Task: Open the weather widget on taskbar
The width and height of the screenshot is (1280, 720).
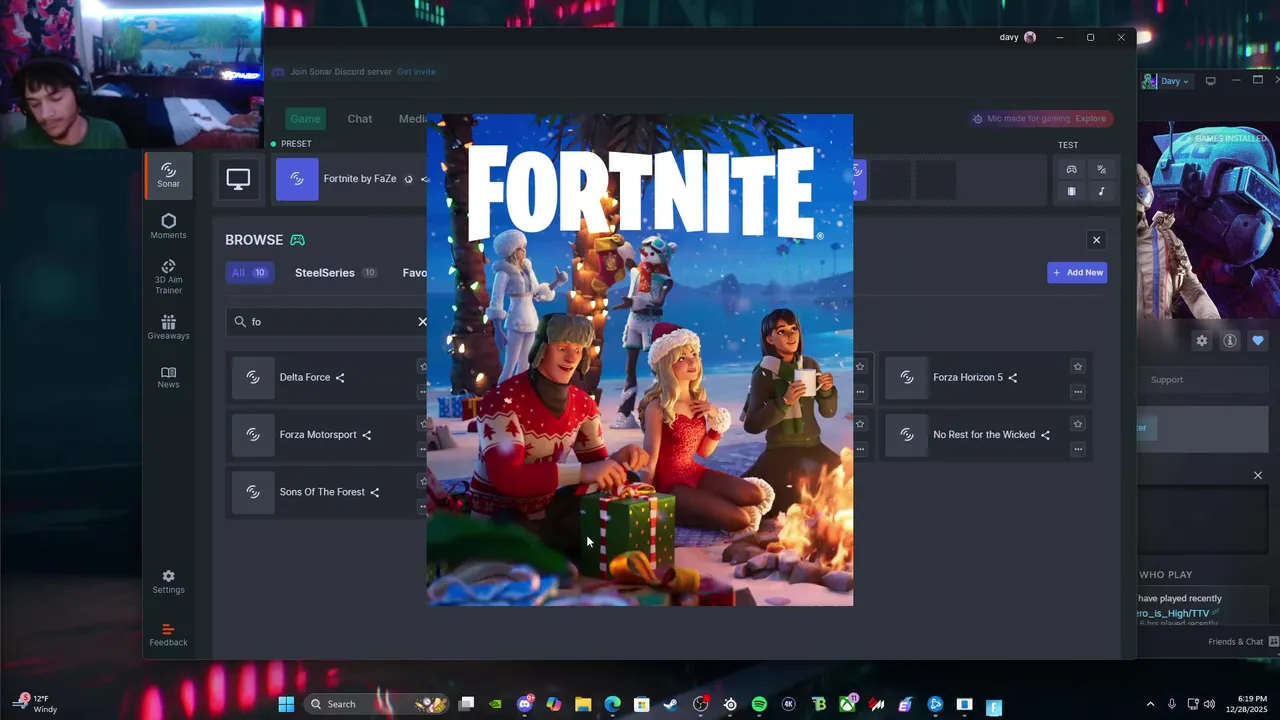Action: 36,703
